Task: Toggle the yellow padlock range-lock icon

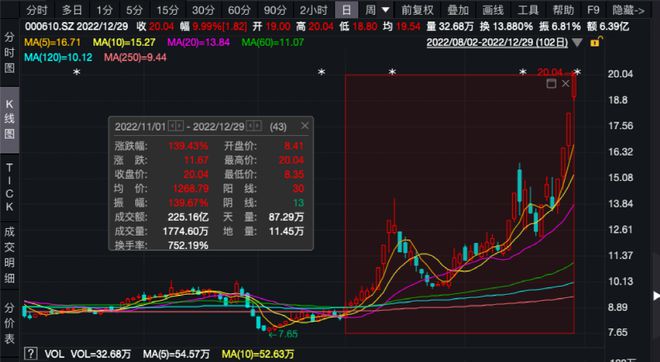Action: [596, 42]
